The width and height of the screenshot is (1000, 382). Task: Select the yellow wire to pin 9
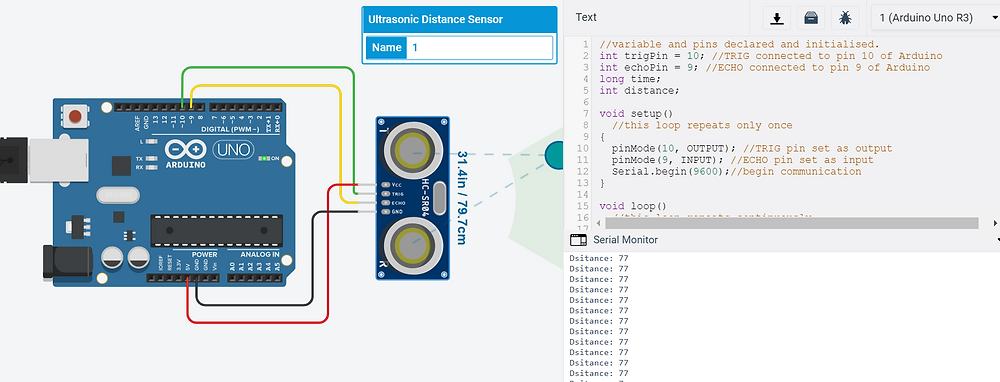point(265,85)
